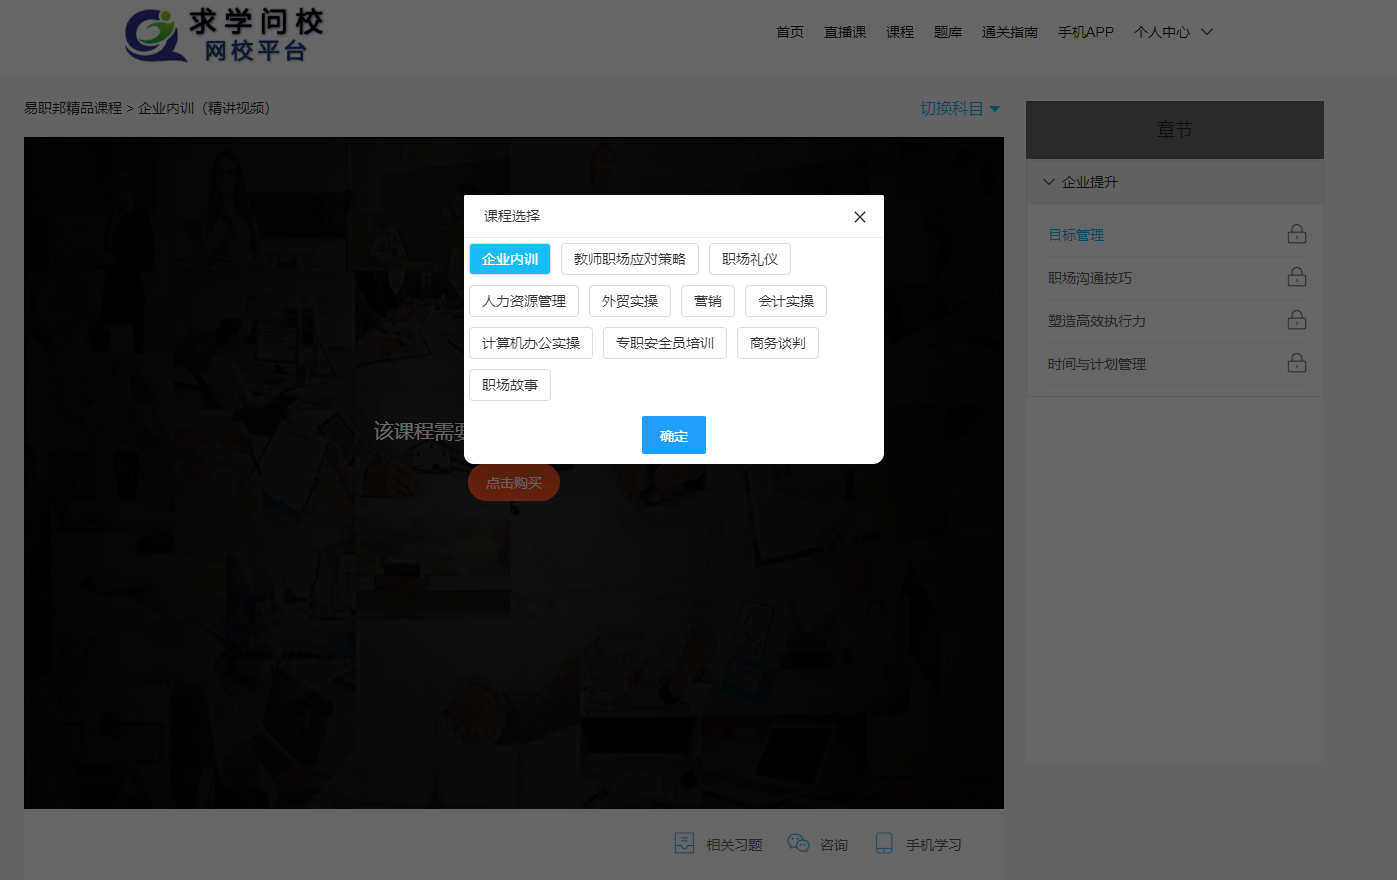Click the lock icon beside 职场沟通技巧

pos(1296,276)
